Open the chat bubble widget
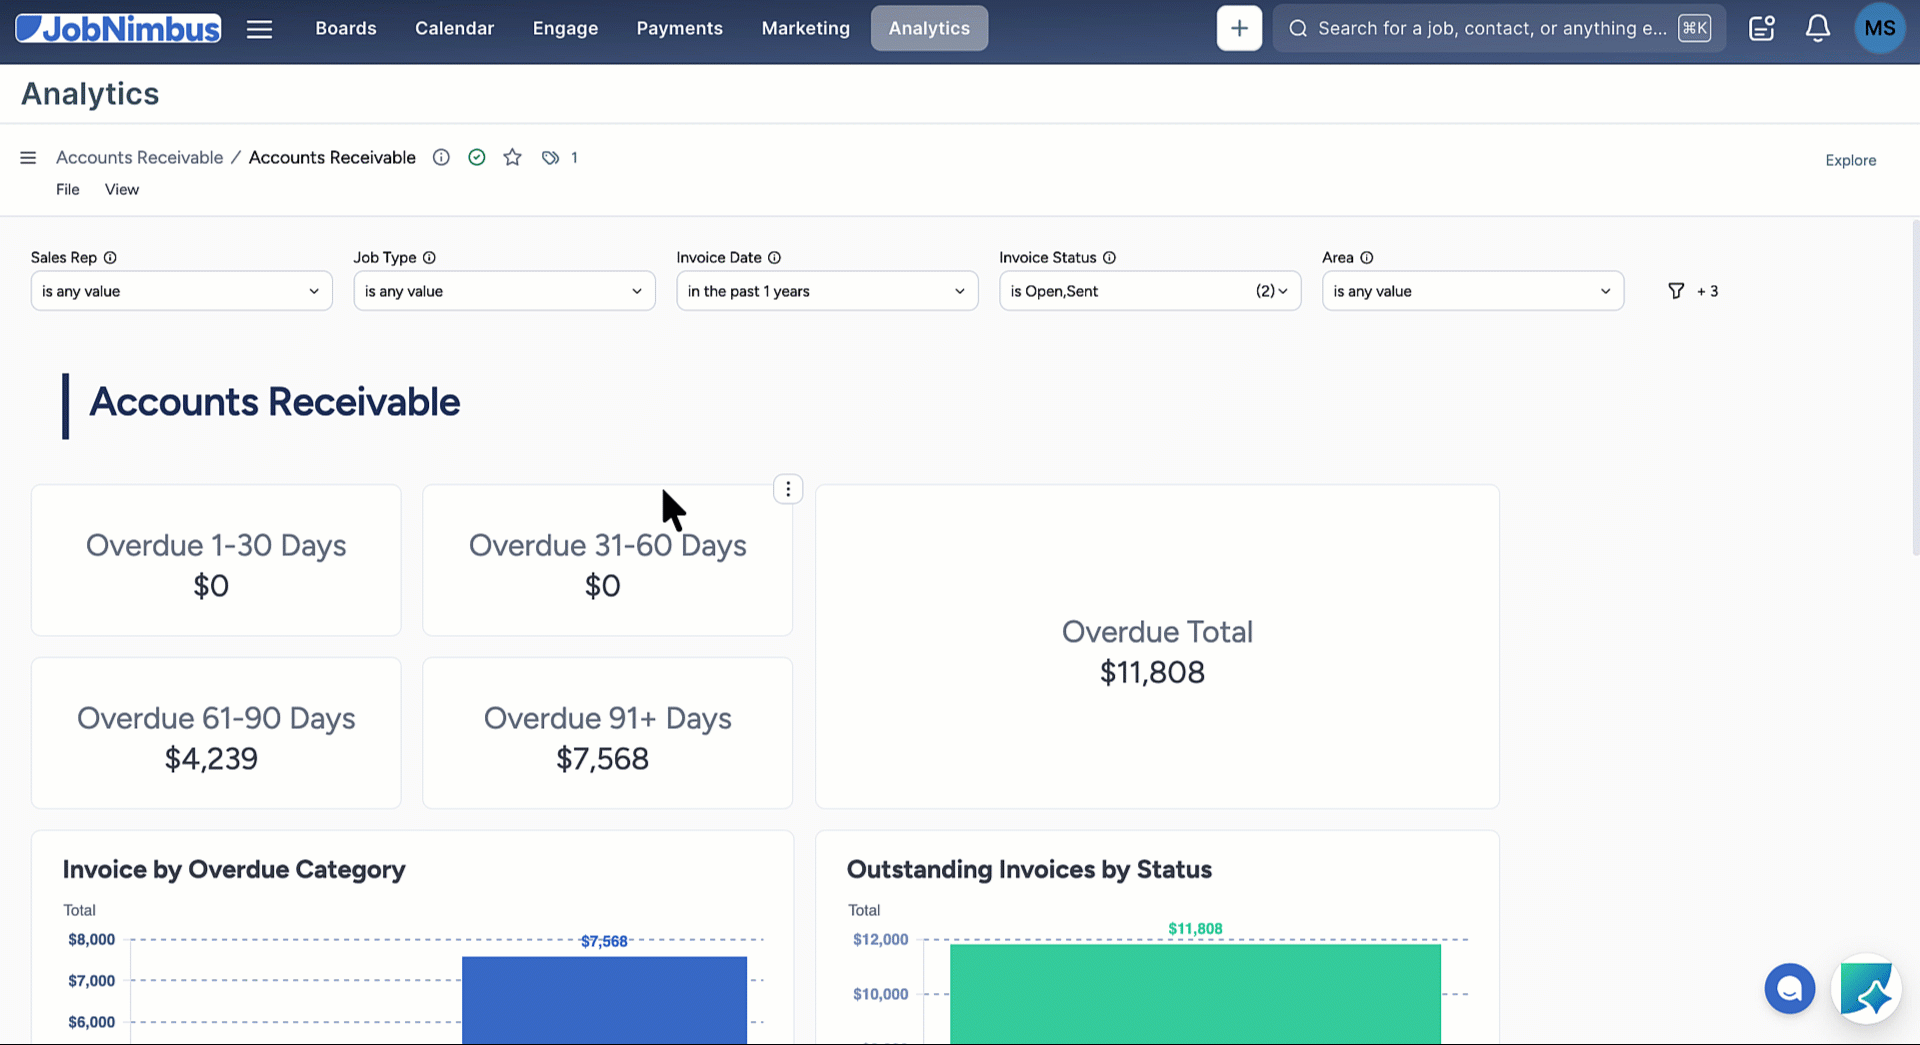The height and width of the screenshot is (1045, 1920). tap(1789, 989)
